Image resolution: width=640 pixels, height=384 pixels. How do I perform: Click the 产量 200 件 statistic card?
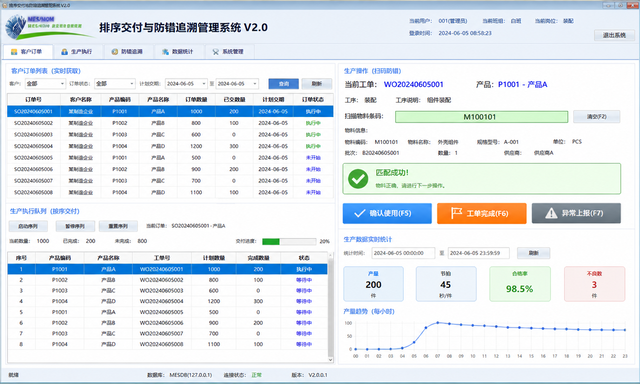coord(373,284)
